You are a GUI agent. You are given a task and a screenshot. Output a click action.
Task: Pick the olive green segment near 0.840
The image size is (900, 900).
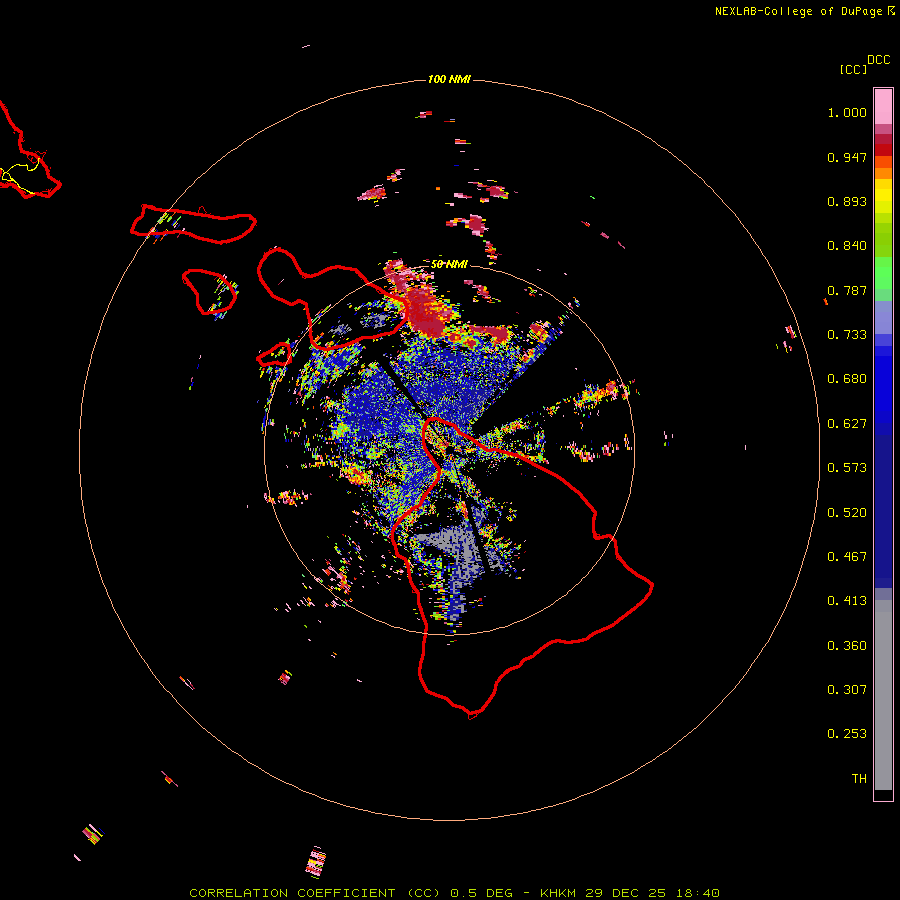(x=883, y=240)
